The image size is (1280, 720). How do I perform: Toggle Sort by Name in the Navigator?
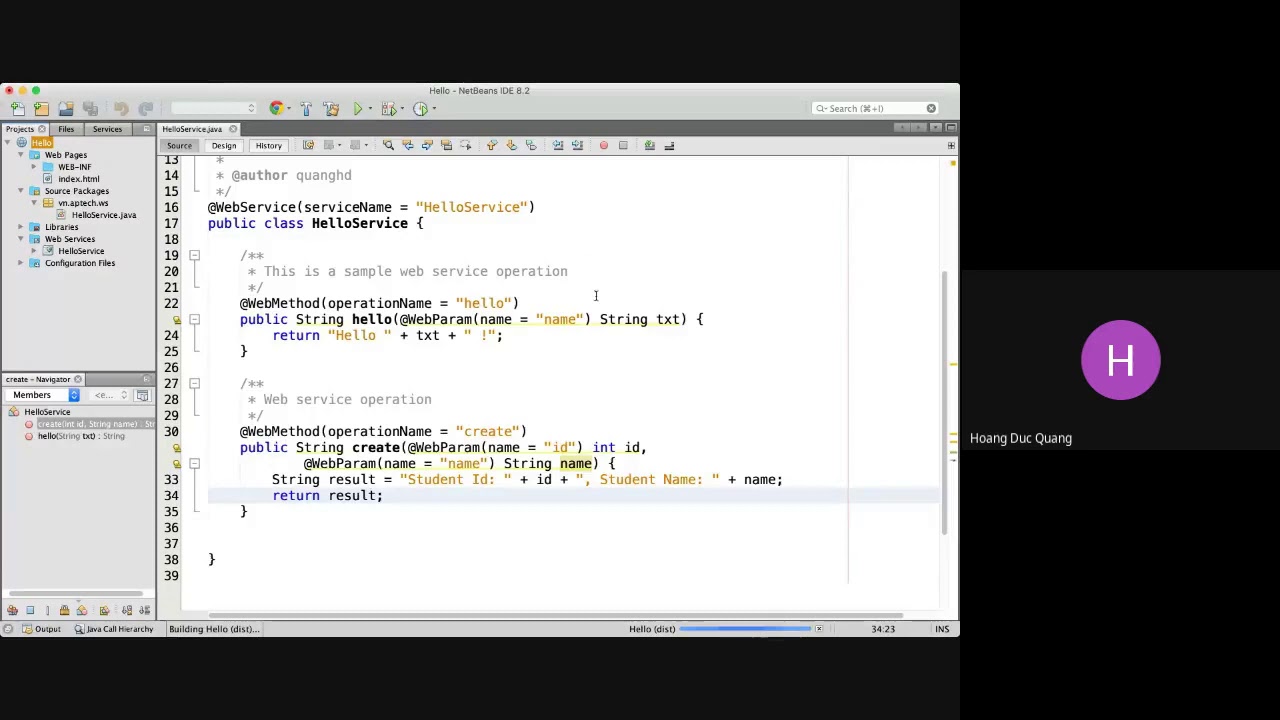[x=127, y=610]
